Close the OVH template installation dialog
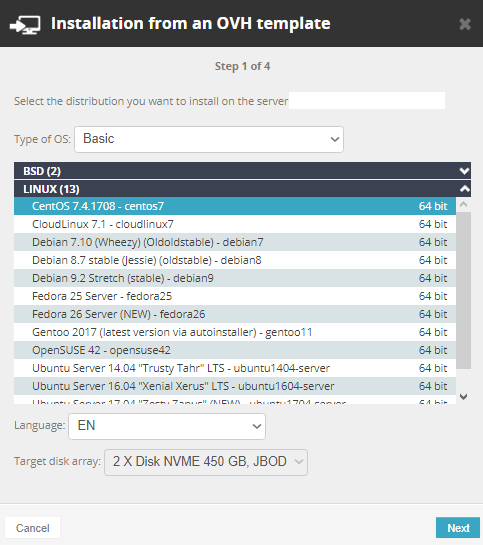483x545 pixels. click(x=465, y=24)
